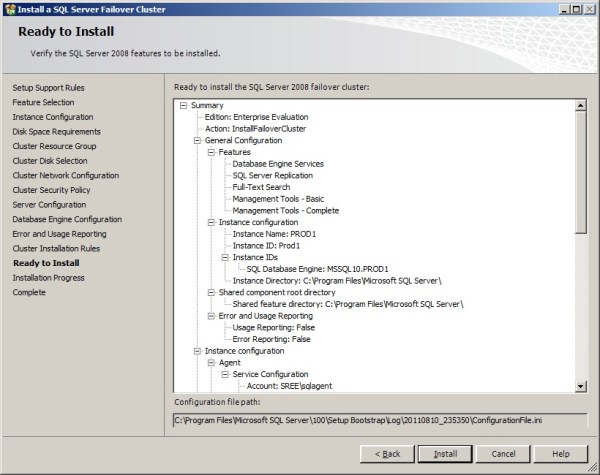The width and height of the screenshot is (600, 475).
Task: Collapse the Summary tree node
Action: coord(183,106)
